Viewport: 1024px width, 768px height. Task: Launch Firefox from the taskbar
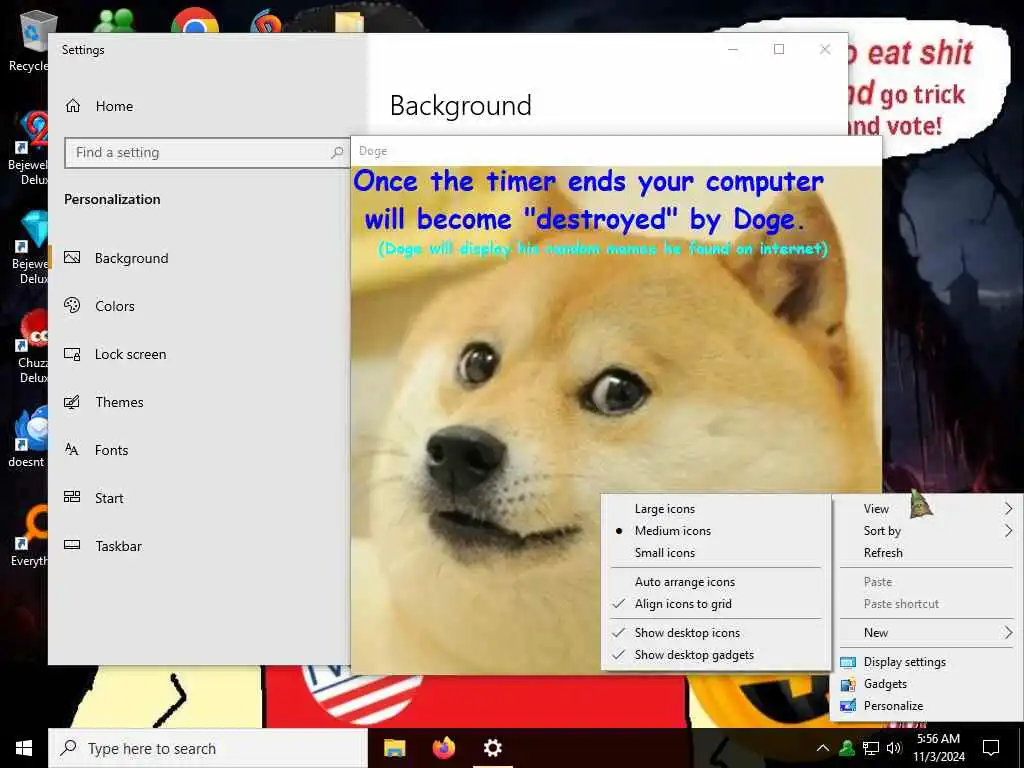coord(444,748)
